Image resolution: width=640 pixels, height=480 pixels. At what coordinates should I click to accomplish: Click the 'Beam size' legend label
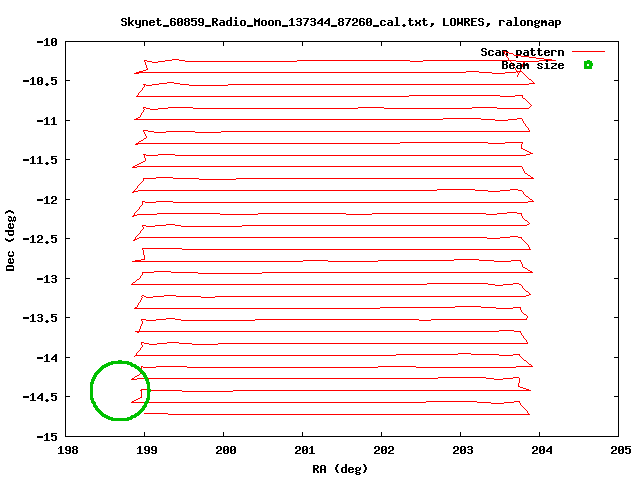click(533, 65)
